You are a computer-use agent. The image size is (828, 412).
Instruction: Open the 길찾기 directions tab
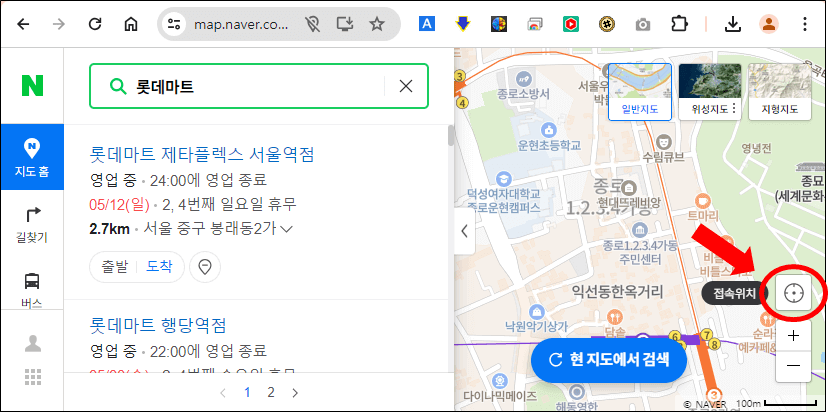tap(32, 226)
